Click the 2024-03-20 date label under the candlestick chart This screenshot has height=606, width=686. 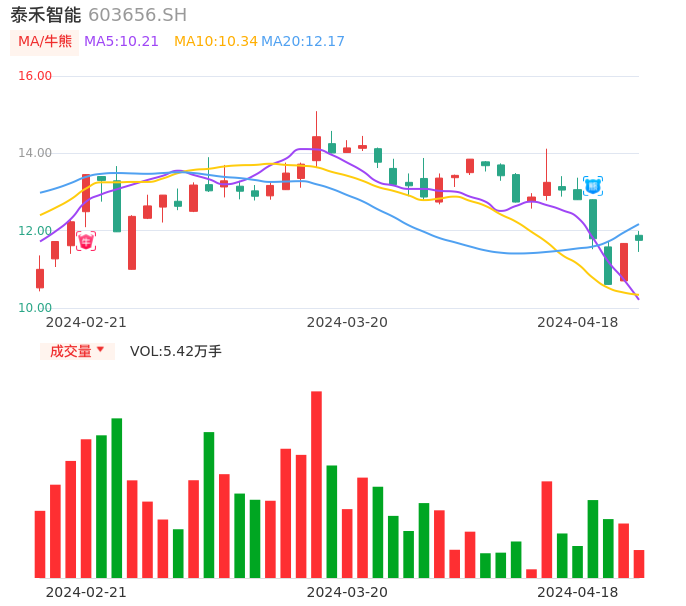tap(347, 322)
